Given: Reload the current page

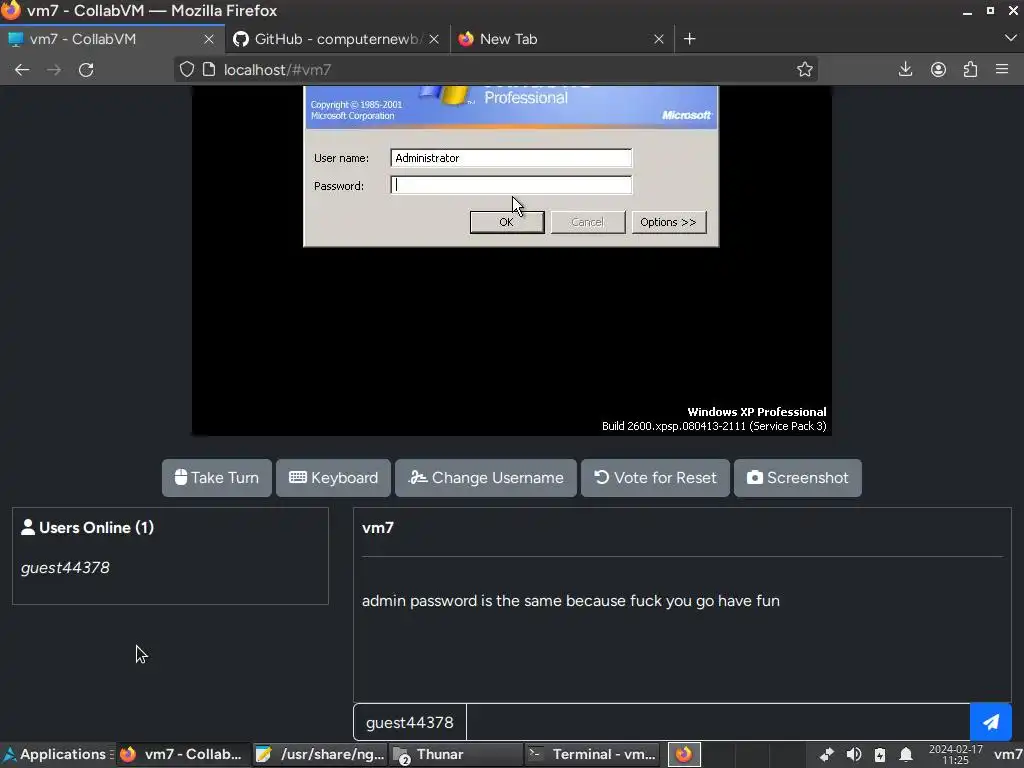Looking at the screenshot, I should coord(86,70).
